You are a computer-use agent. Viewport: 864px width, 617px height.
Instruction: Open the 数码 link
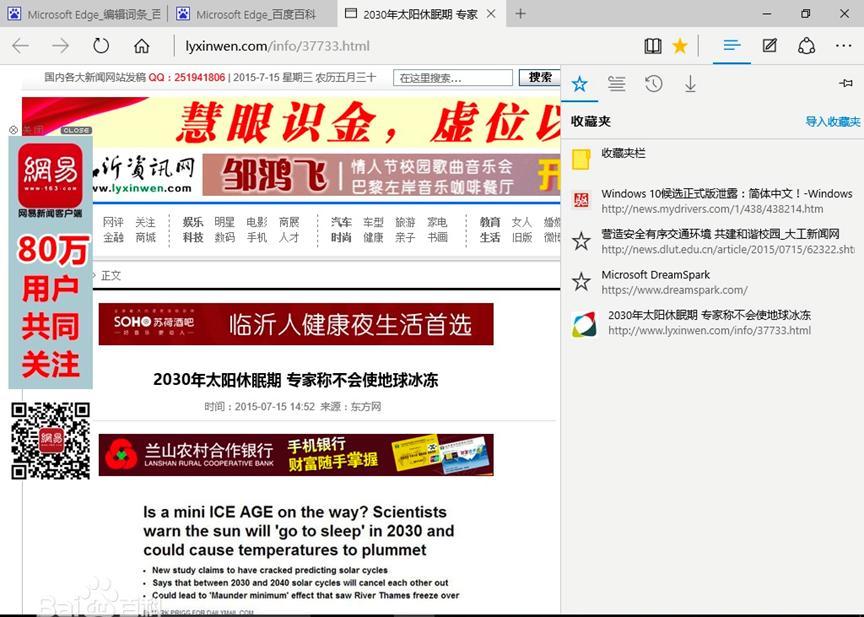pos(224,237)
